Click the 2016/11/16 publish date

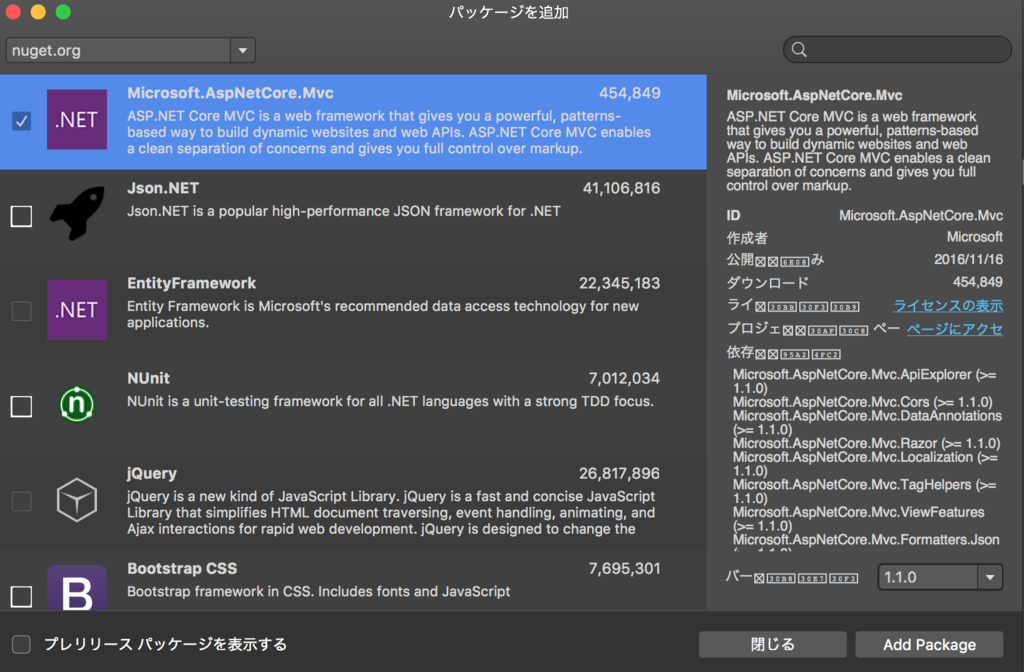tap(968, 259)
